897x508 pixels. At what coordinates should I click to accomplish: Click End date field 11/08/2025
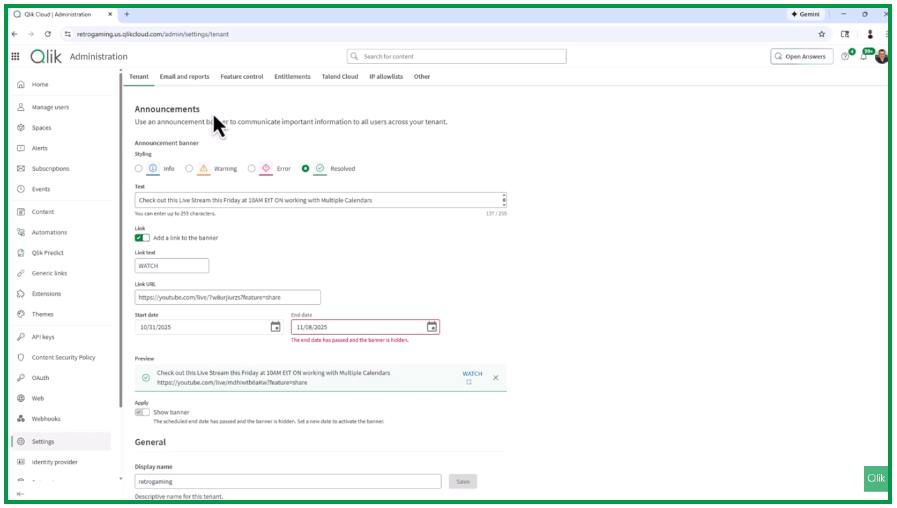pyautogui.click(x=365, y=327)
